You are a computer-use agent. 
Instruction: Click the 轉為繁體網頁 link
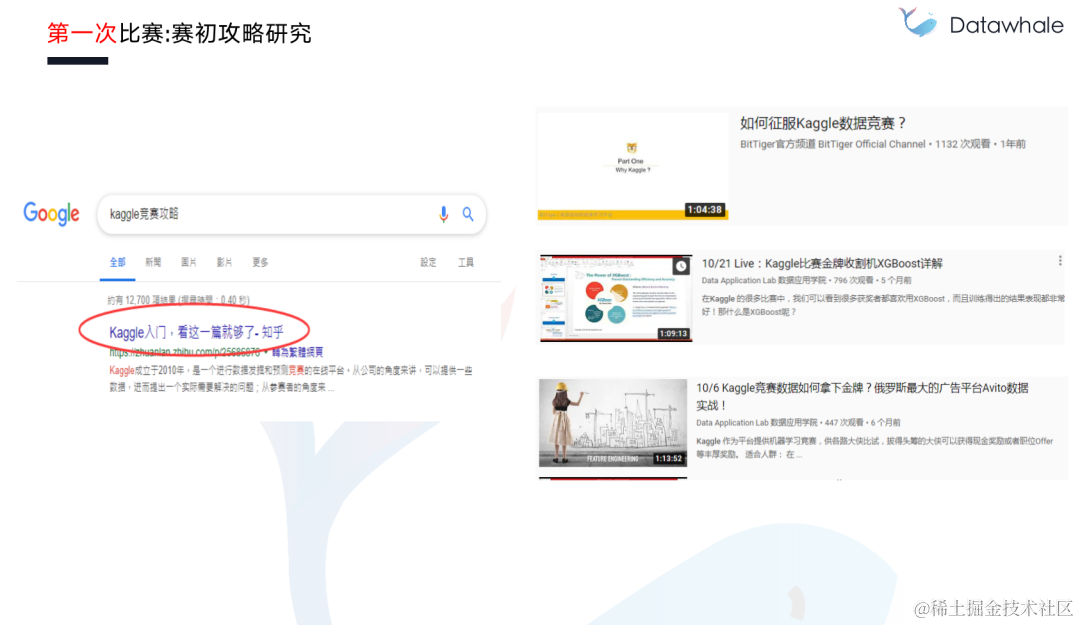coord(298,352)
